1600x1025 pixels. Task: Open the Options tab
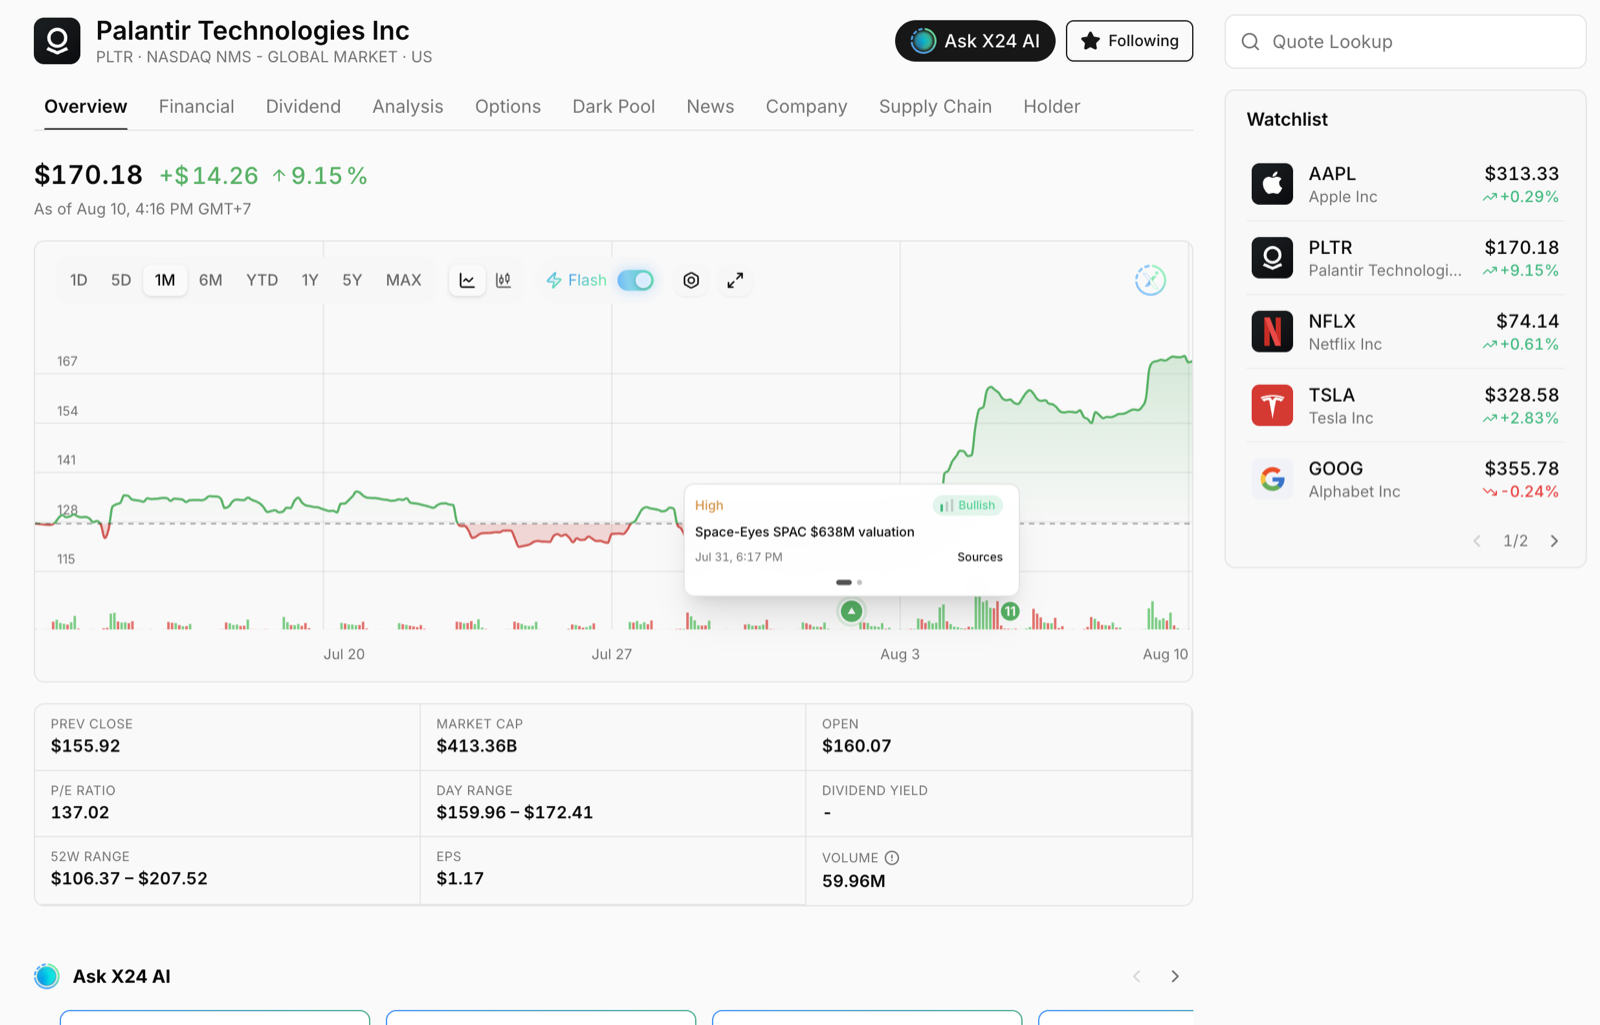(x=508, y=107)
